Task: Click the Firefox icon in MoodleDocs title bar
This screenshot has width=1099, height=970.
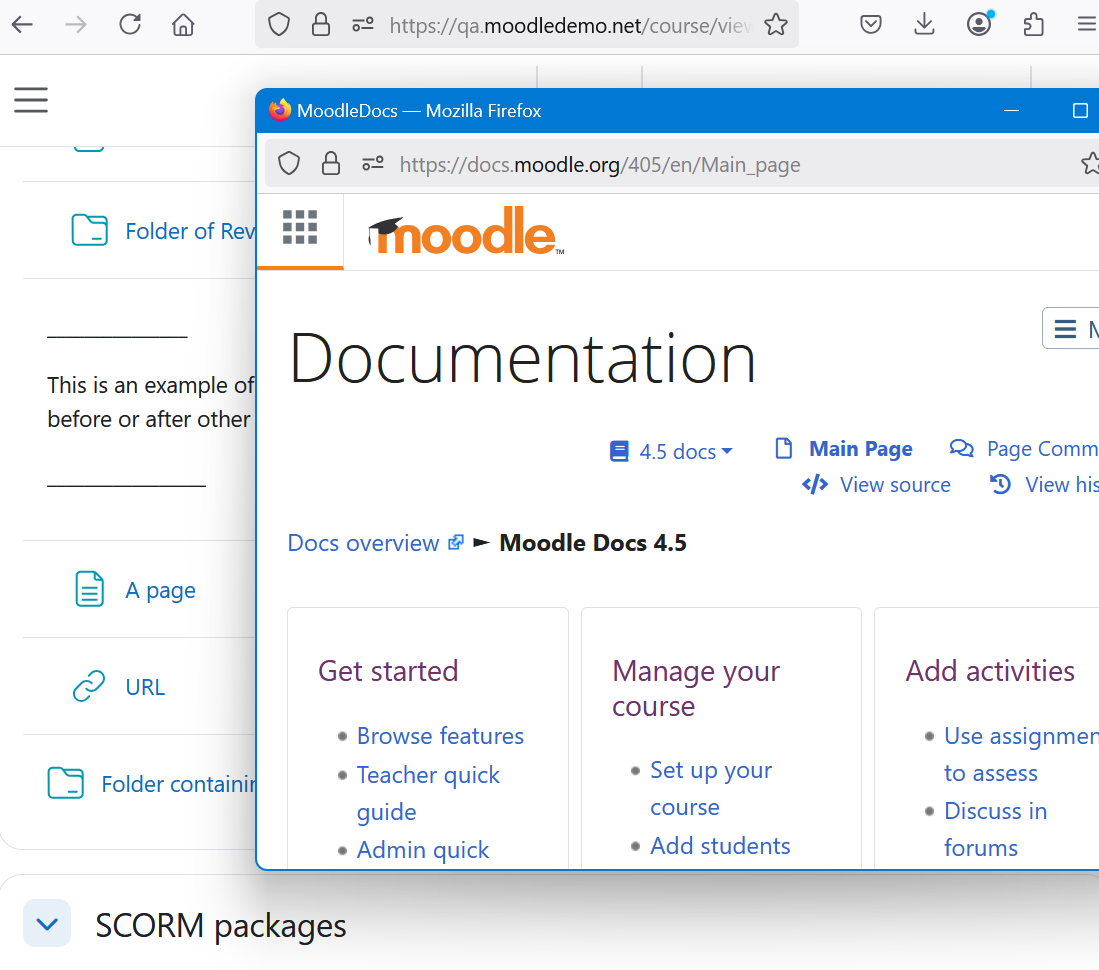Action: tap(280, 110)
